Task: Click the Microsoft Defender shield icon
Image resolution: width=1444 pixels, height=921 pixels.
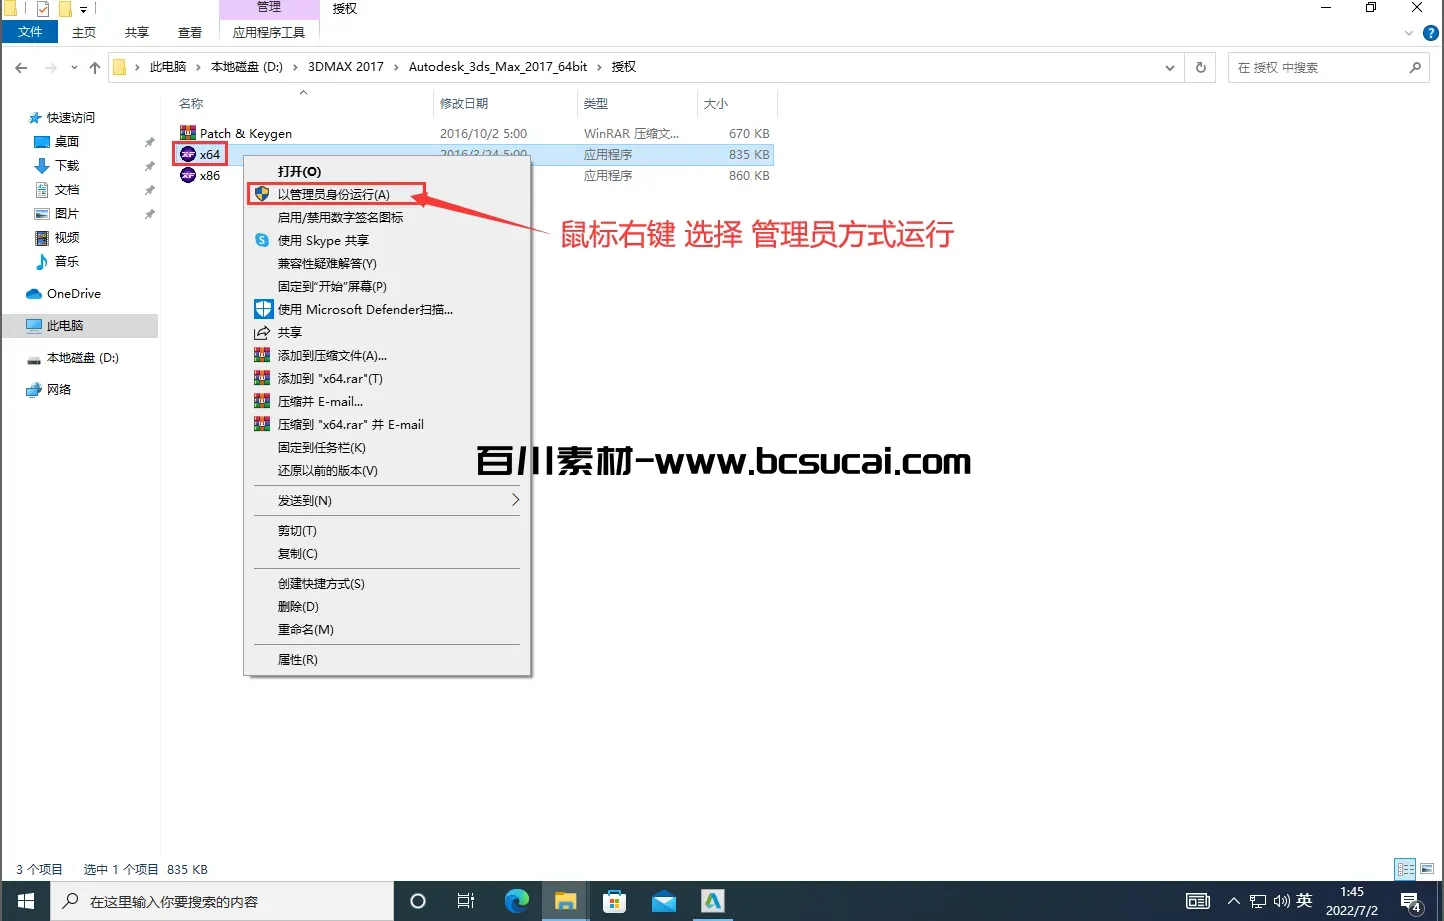Action: (263, 309)
